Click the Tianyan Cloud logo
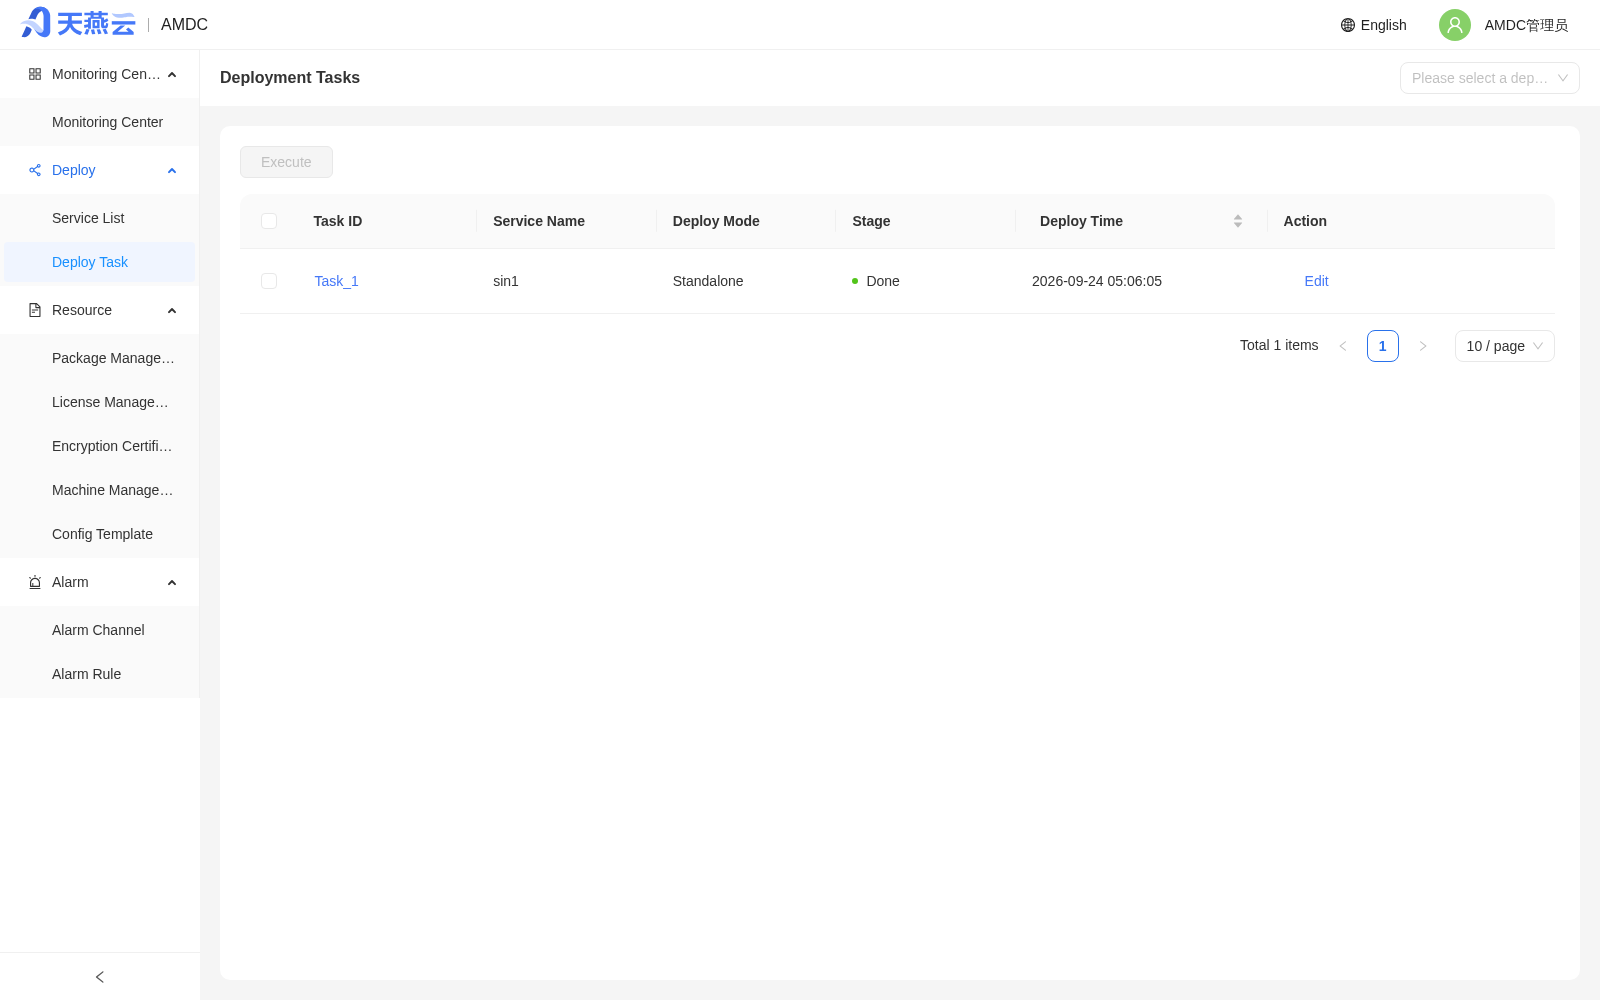 tap(78, 24)
